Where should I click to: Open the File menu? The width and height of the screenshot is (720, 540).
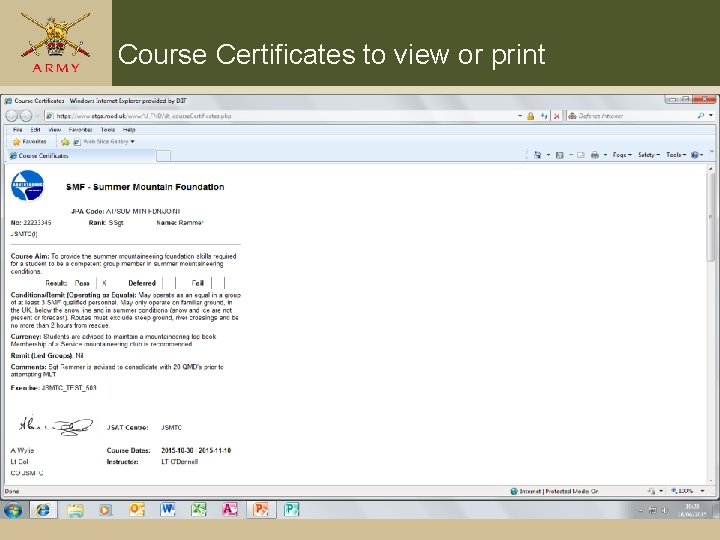coord(17,130)
